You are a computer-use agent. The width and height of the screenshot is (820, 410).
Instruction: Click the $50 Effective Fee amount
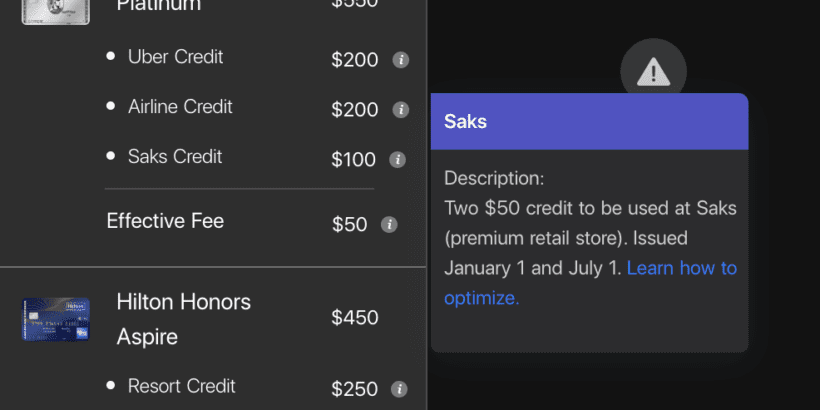[349, 225]
